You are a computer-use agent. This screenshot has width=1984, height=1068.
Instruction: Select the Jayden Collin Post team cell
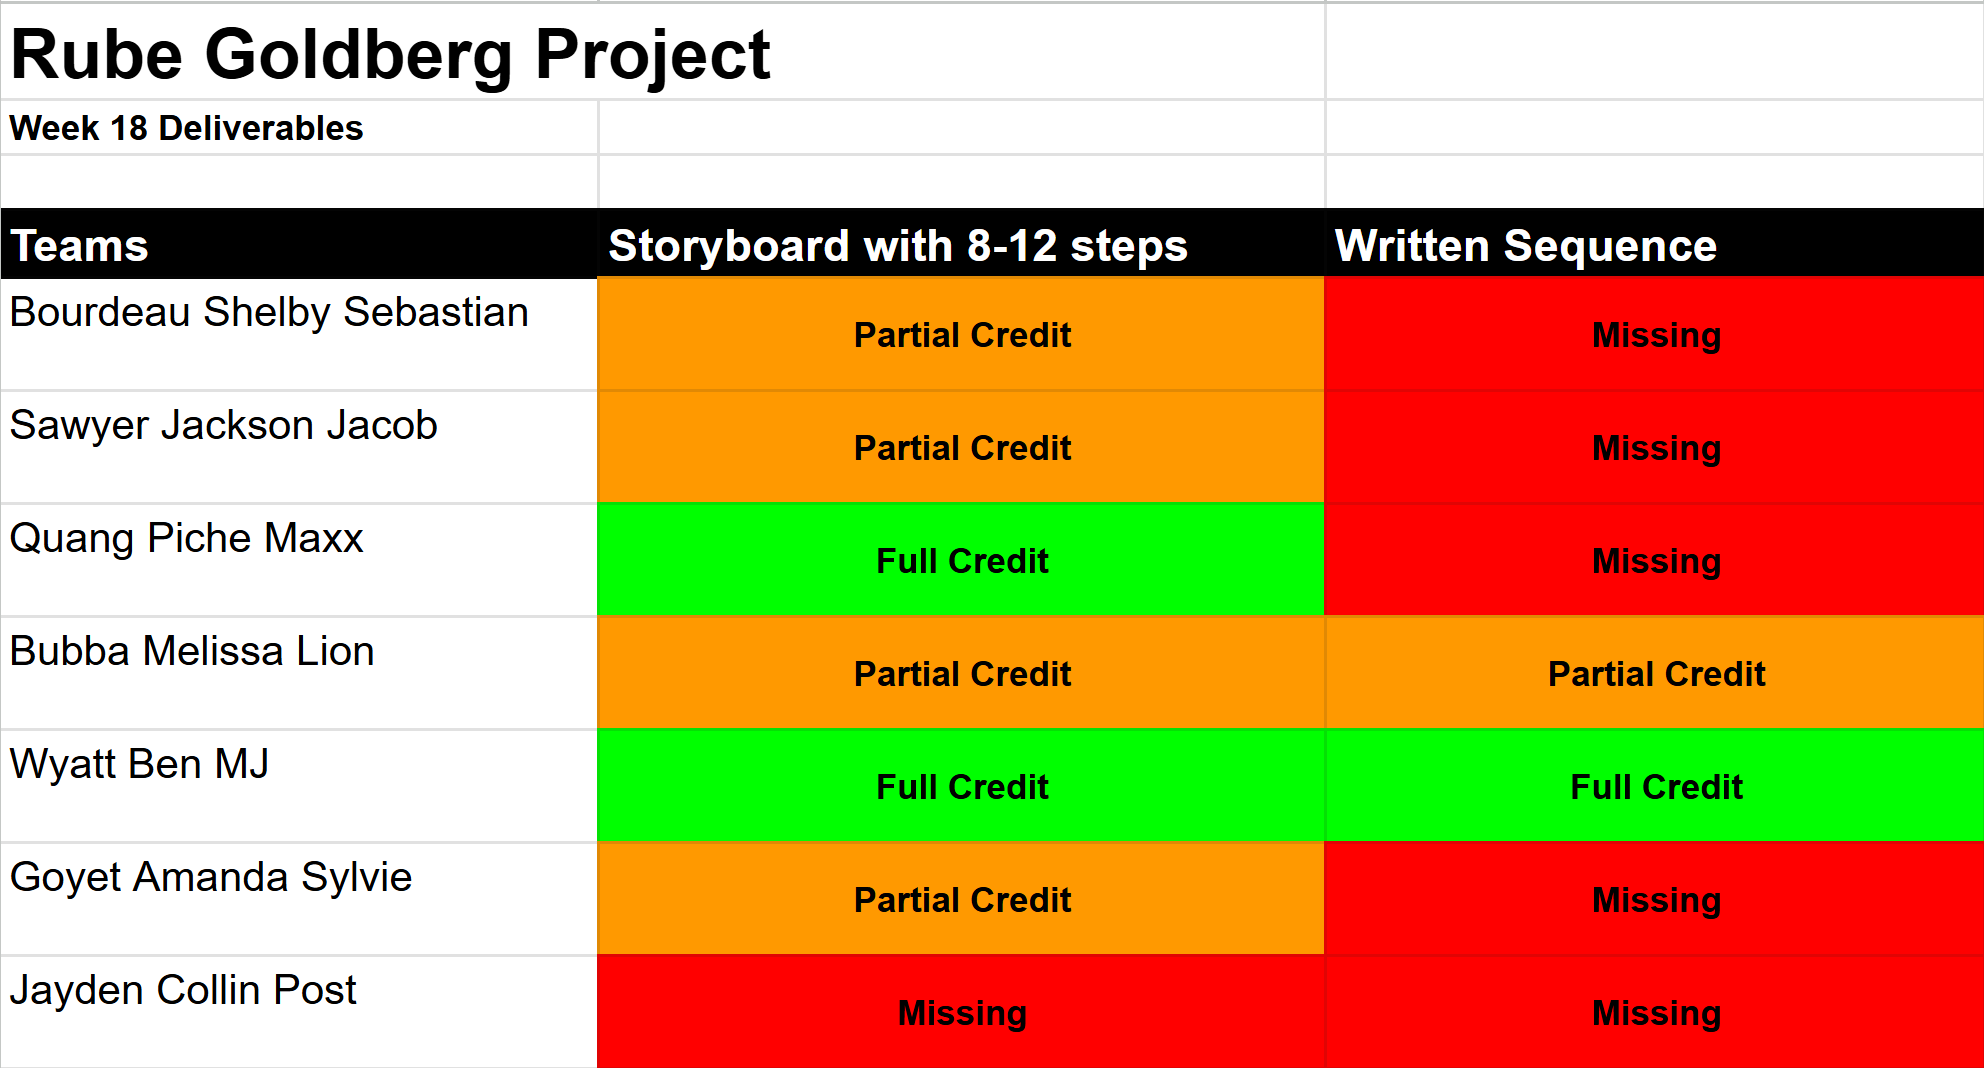coord(183,991)
